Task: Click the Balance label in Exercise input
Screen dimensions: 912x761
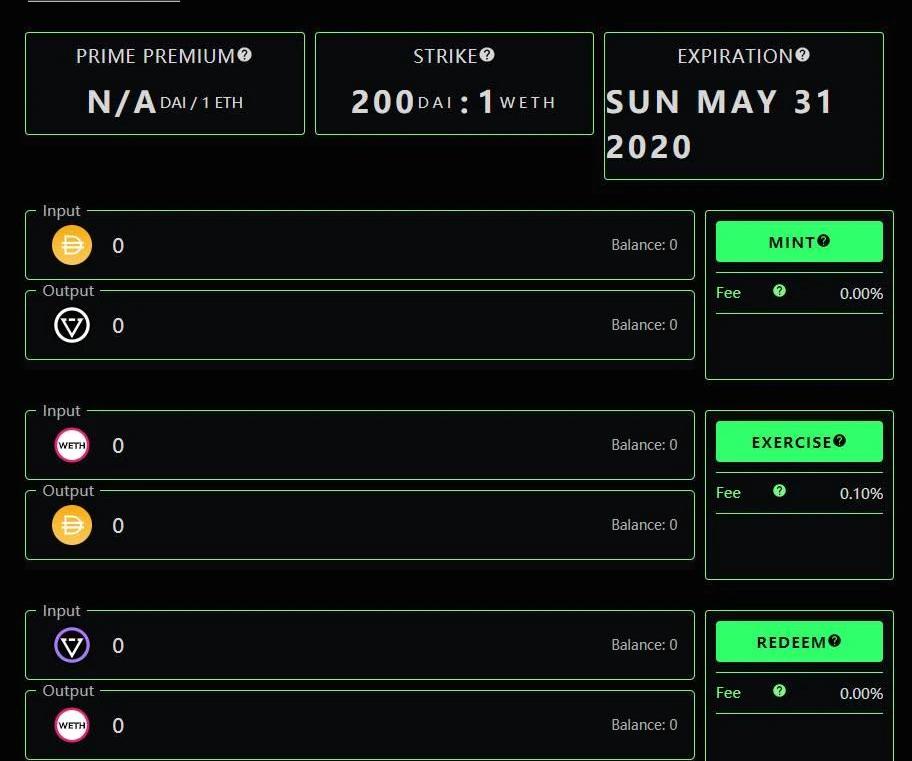Action: 644,445
